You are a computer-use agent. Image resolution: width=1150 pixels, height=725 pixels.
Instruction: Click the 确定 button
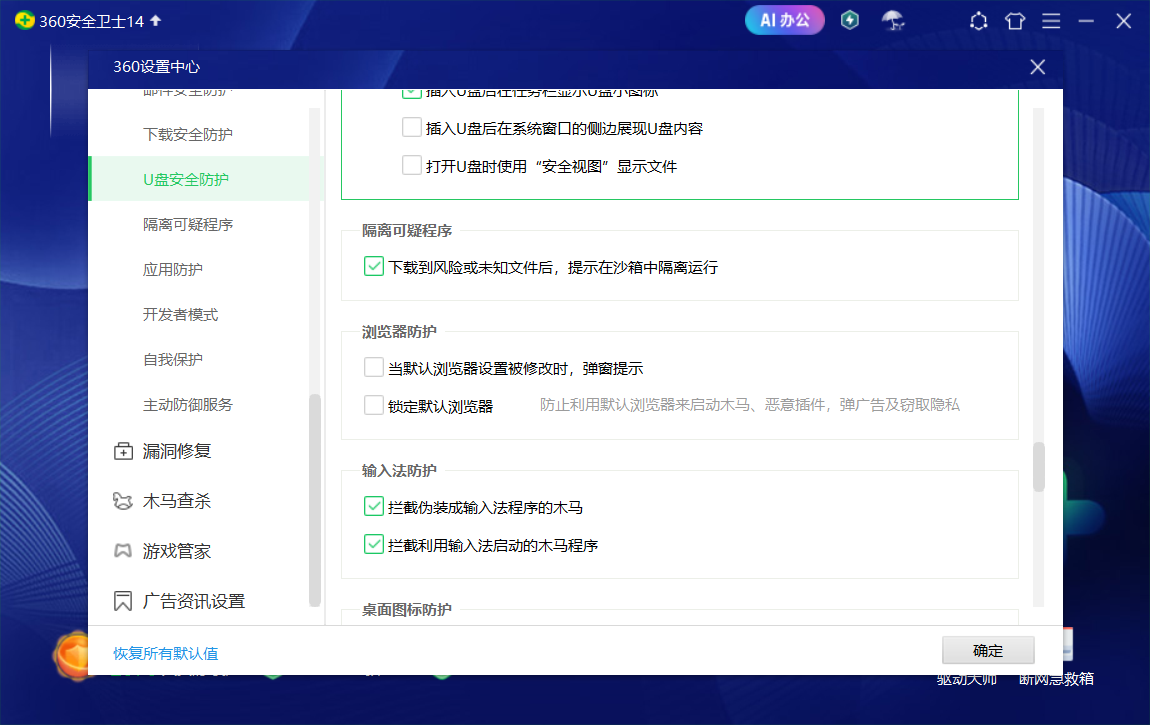988,650
